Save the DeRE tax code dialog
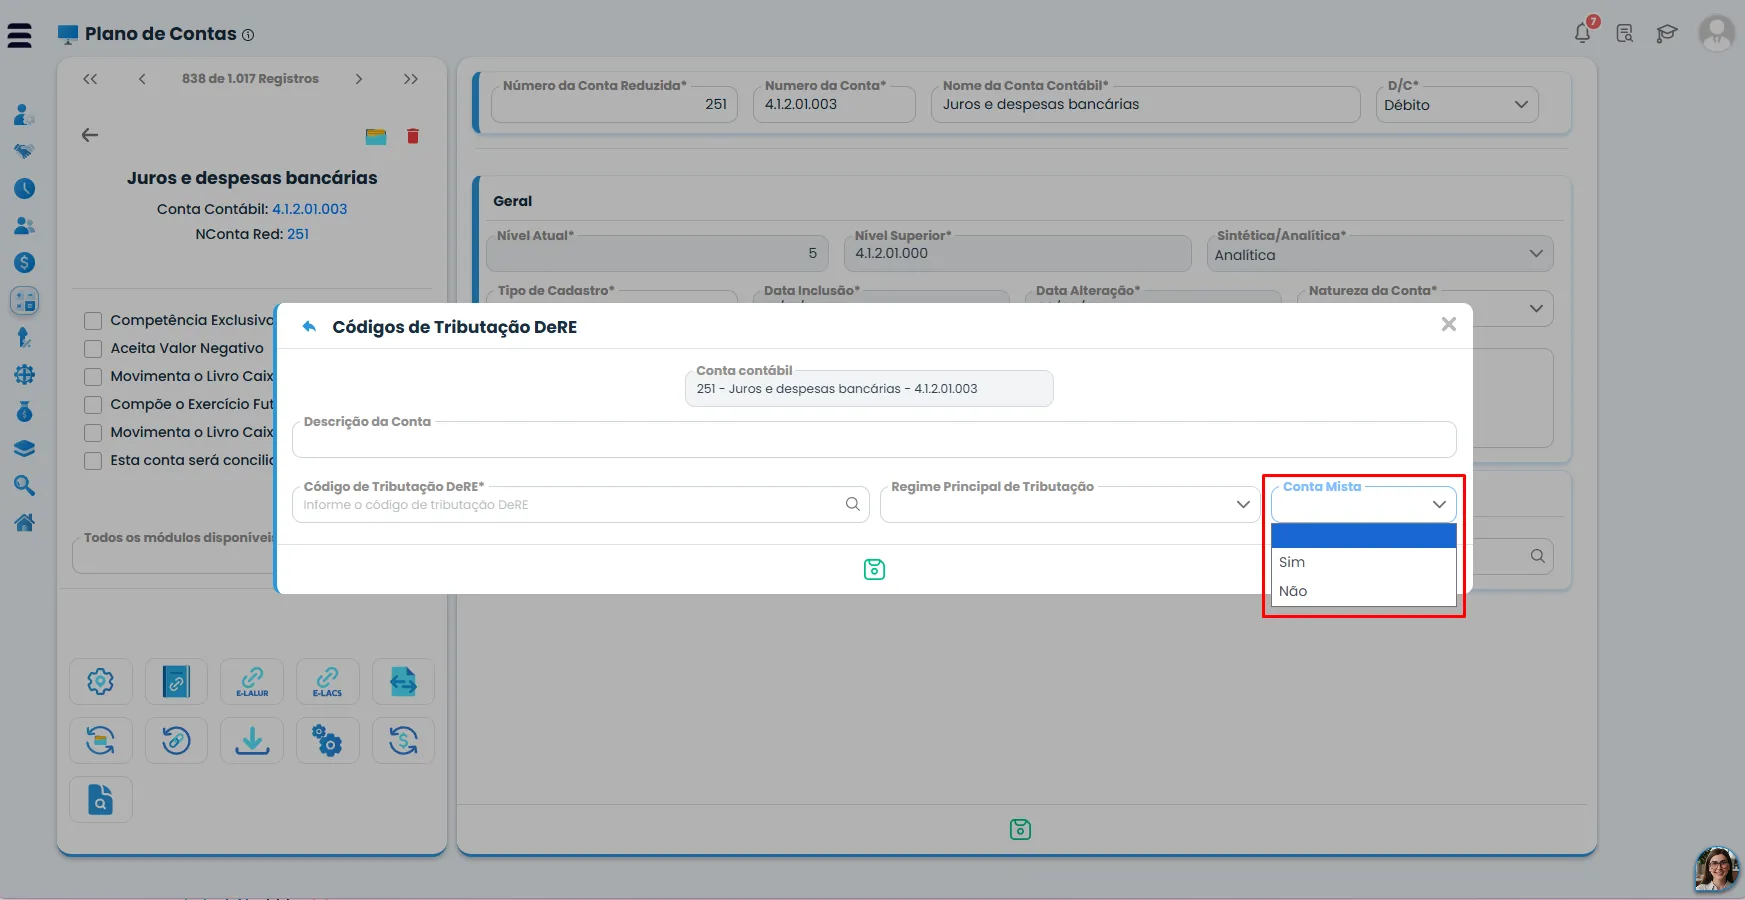Viewport: 1745px width, 900px height. click(x=874, y=569)
